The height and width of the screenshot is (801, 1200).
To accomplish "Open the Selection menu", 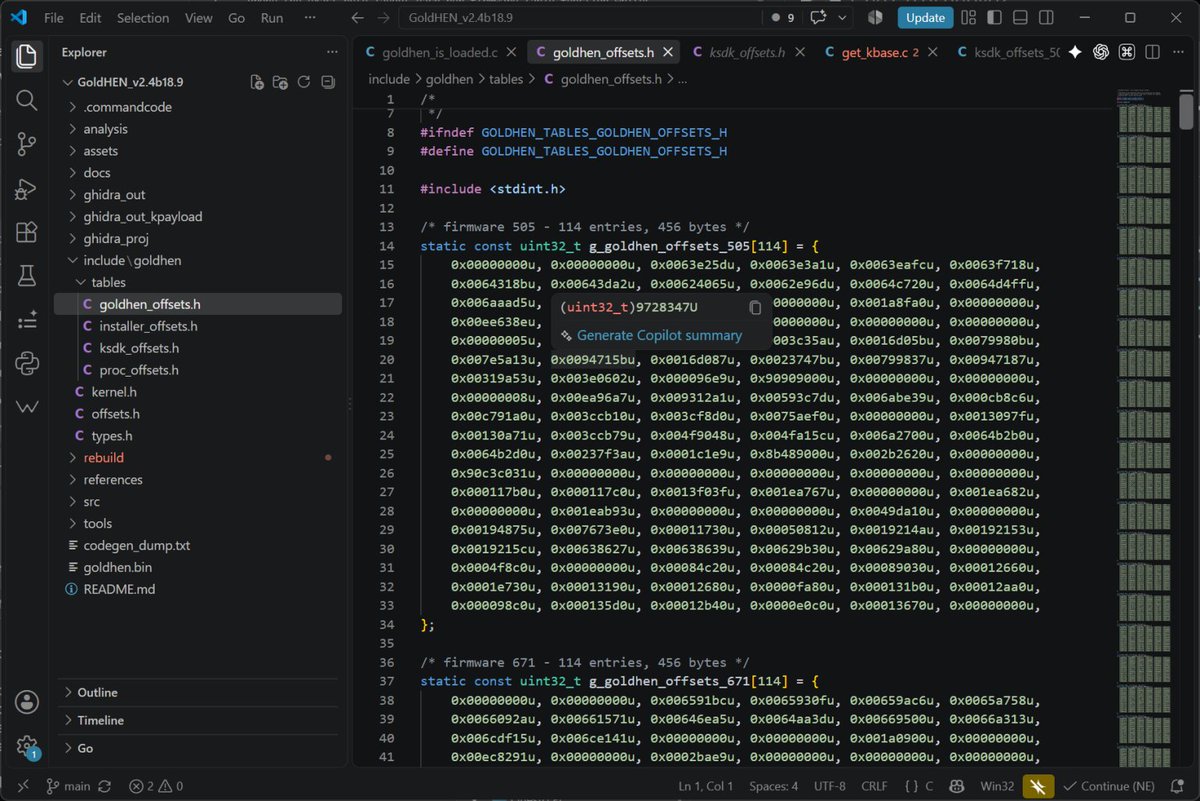I will pos(143,17).
